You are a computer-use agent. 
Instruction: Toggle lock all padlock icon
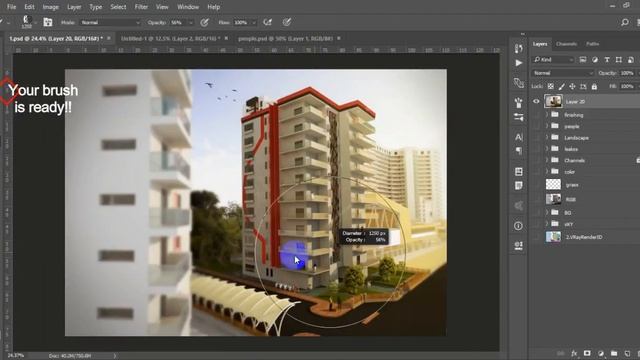pos(594,87)
